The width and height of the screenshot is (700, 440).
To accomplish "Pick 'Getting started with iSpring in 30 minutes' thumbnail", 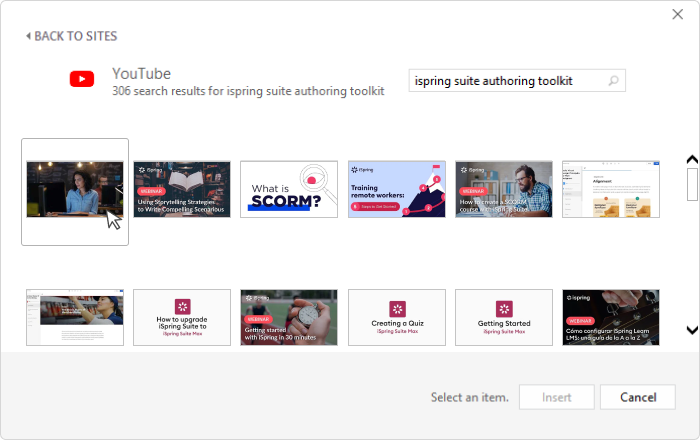I will [289, 317].
